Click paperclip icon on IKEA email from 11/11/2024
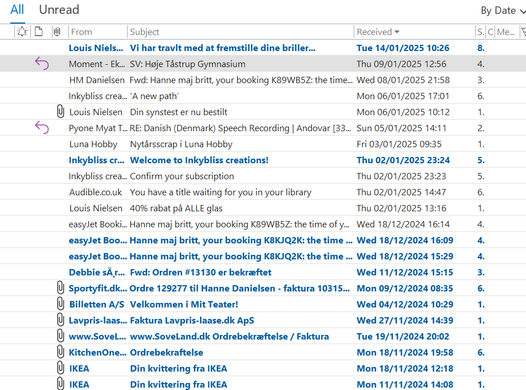The image size is (526, 390). (60, 384)
